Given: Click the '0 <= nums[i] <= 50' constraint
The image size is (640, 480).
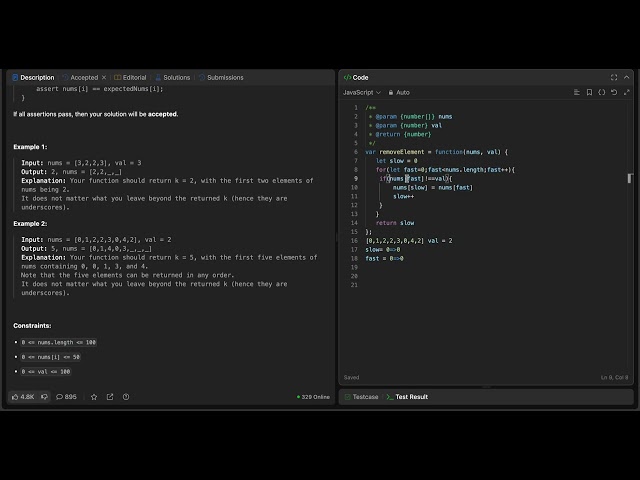Looking at the screenshot, I should [x=51, y=357].
